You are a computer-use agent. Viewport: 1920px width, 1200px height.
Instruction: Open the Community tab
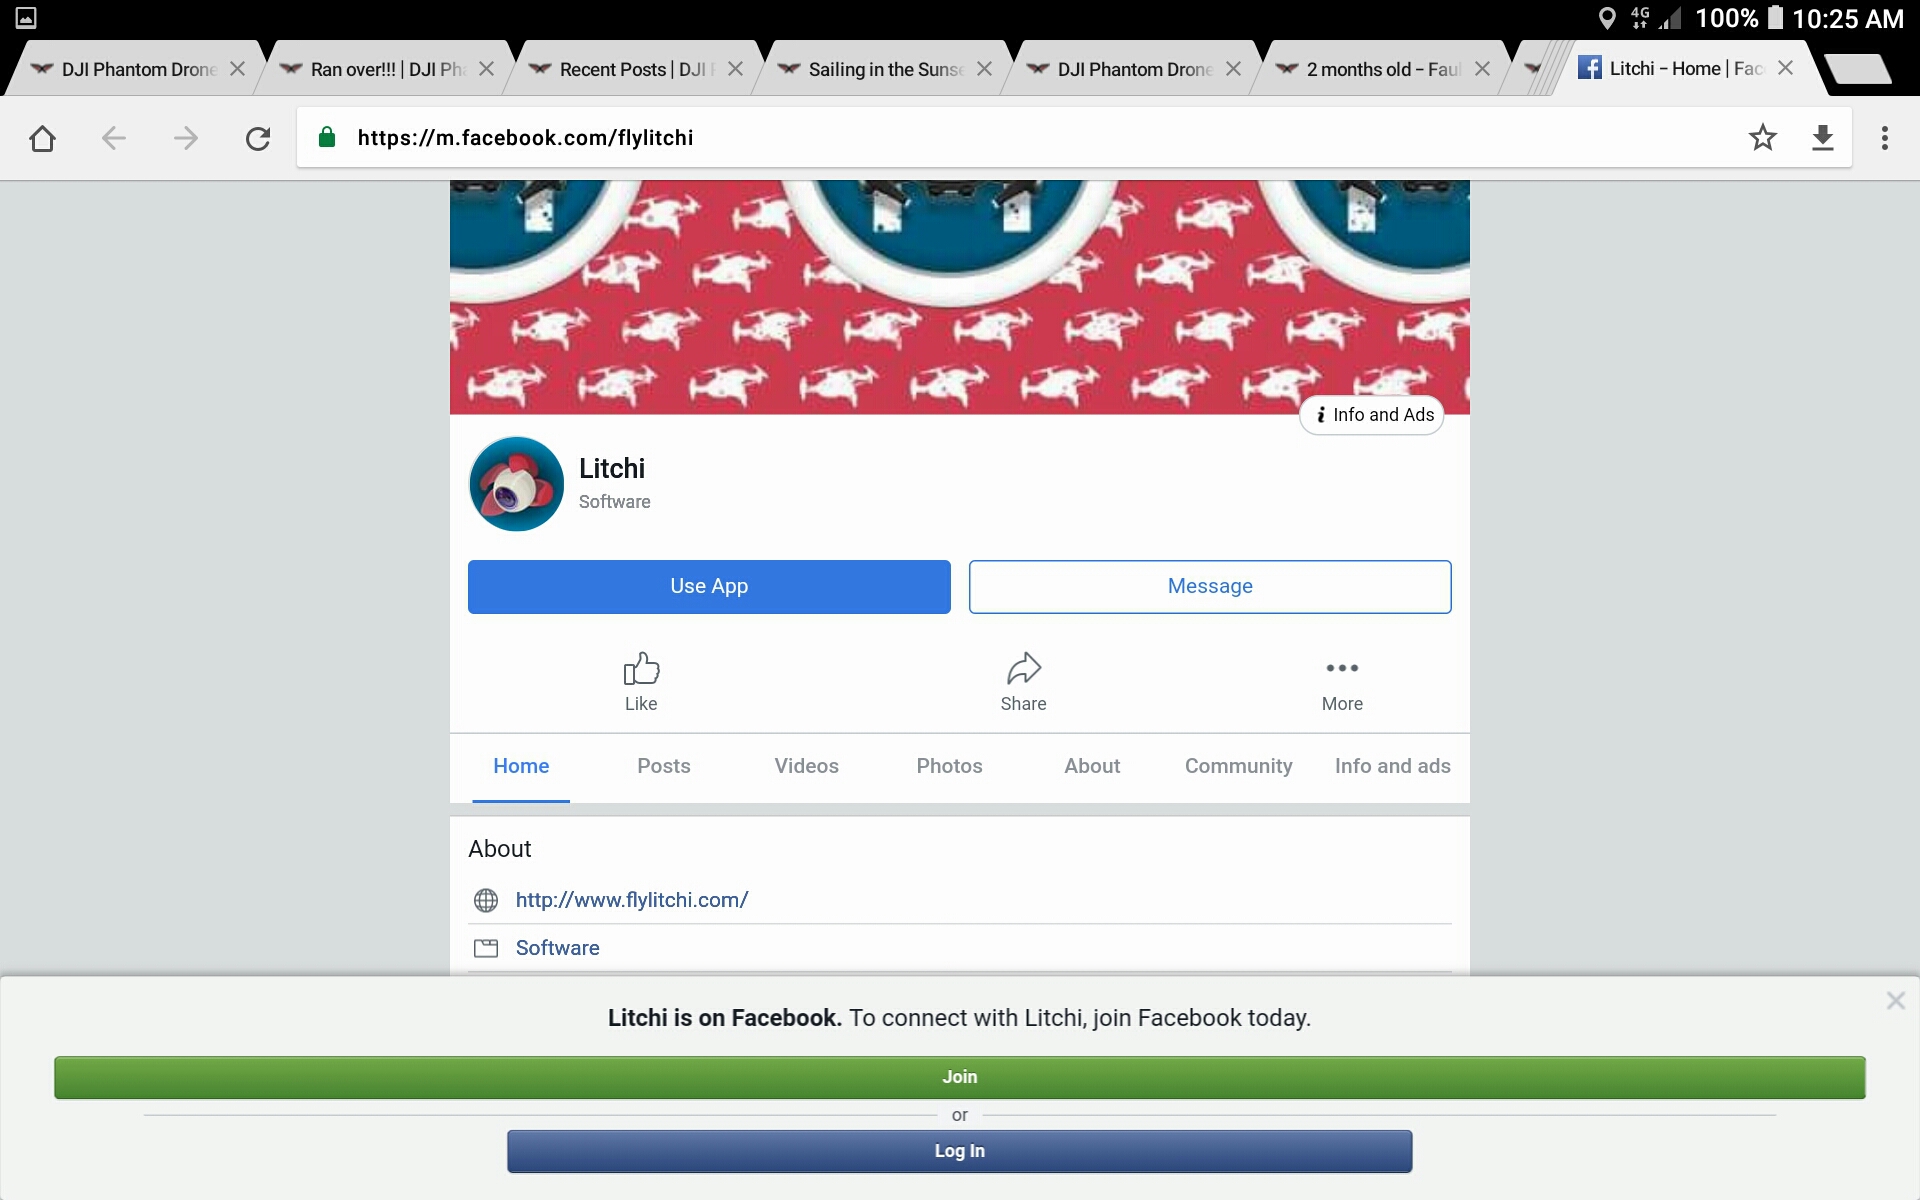click(1238, 766)
